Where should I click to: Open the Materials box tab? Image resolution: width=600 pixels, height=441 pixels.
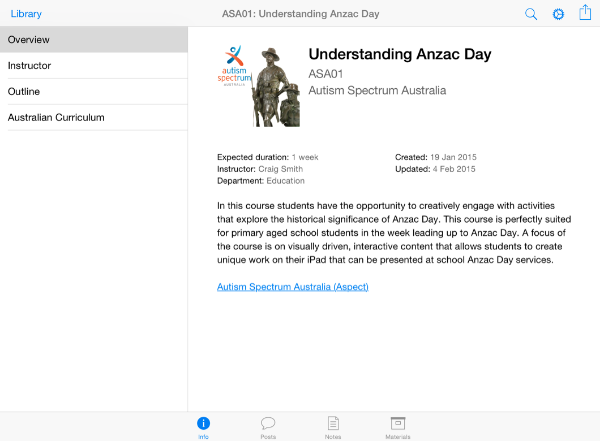click(x=398, y=428)
